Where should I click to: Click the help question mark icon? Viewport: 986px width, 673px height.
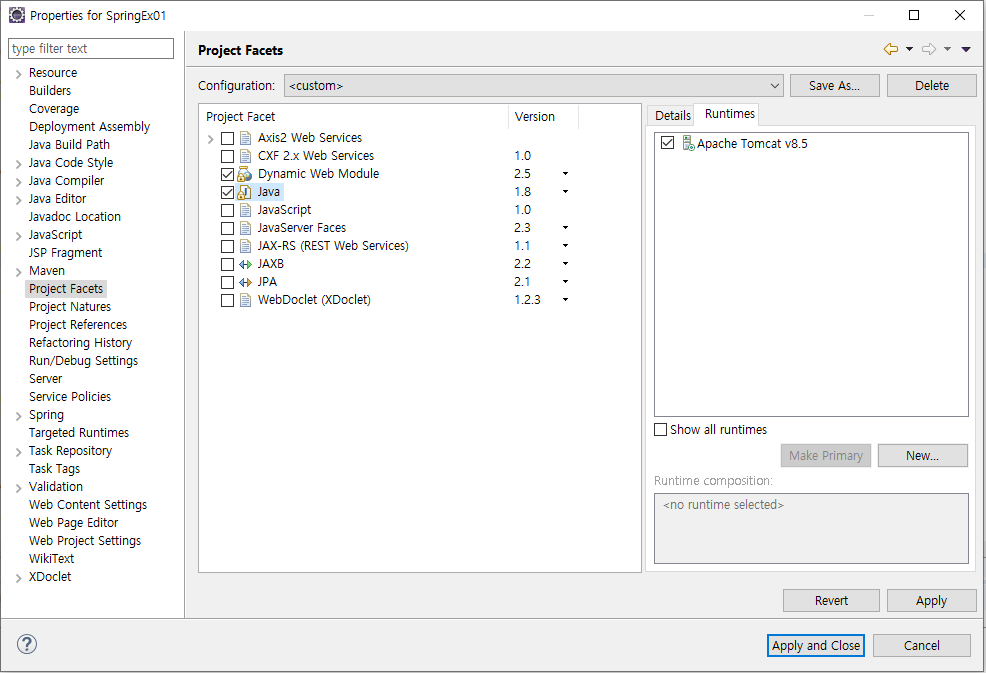[x=27, y=644]
